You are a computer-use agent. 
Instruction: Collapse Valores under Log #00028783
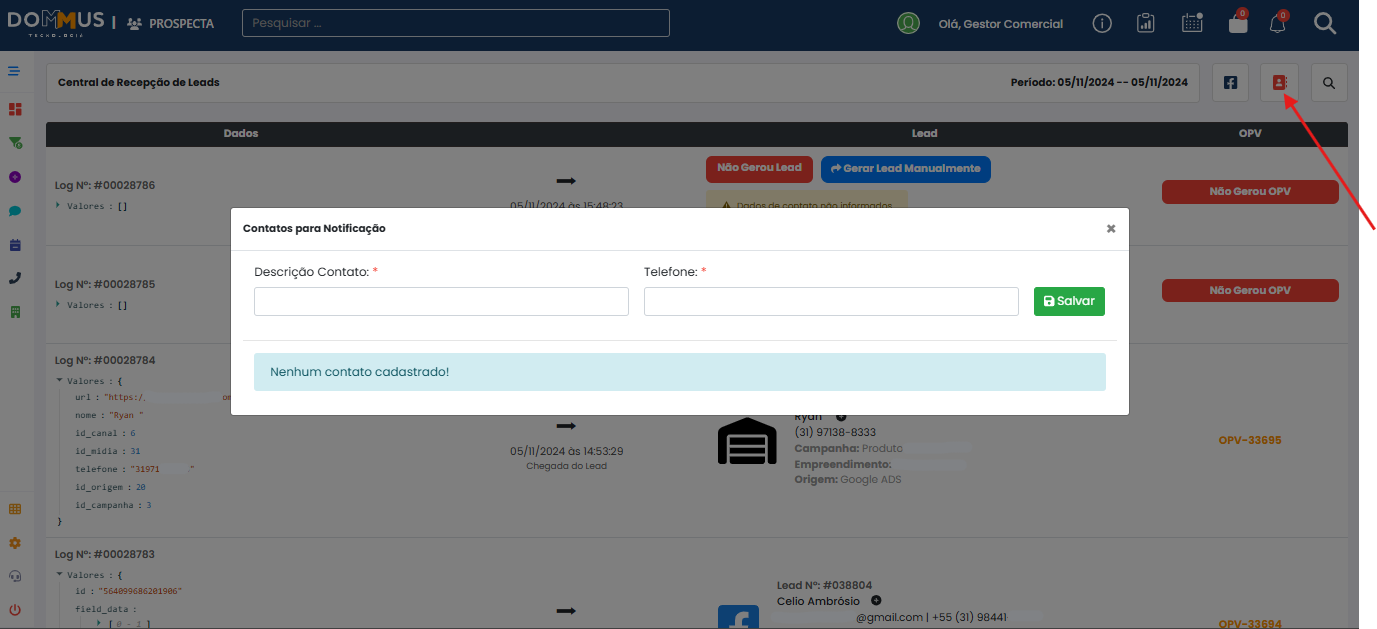(x=59, y=575)
